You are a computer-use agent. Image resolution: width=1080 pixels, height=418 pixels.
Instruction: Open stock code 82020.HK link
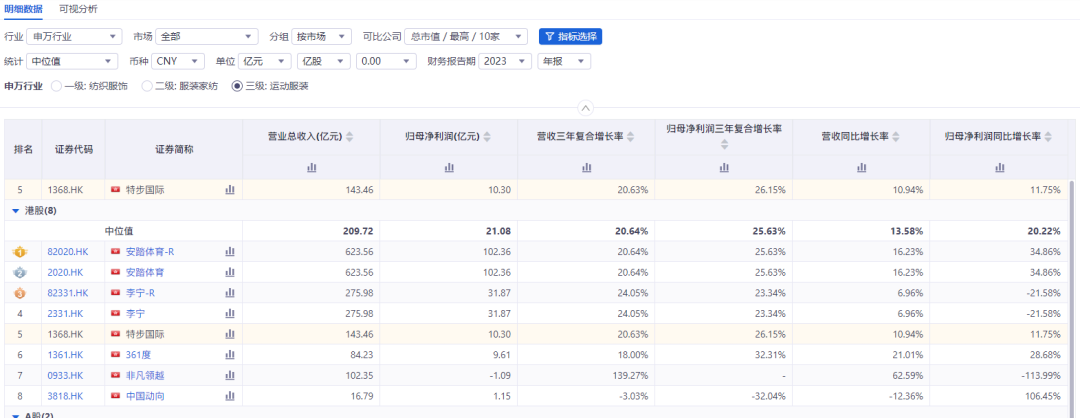click(68, 252)
